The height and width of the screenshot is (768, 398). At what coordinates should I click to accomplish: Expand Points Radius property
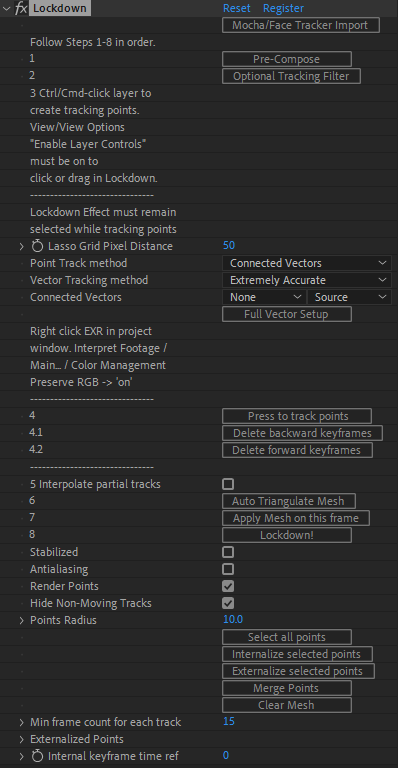pyautogui.click(x=22, y=621)
